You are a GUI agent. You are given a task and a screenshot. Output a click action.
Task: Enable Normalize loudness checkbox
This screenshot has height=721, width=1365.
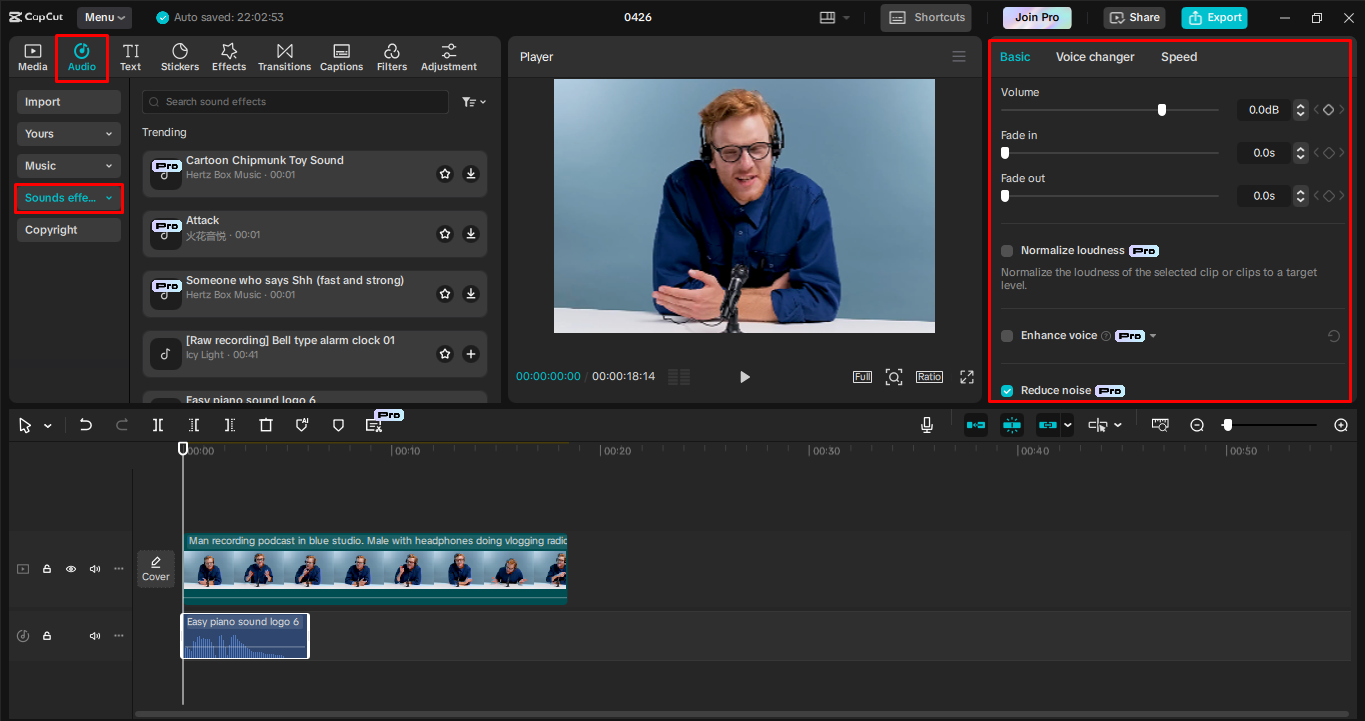pos(1007,251)
